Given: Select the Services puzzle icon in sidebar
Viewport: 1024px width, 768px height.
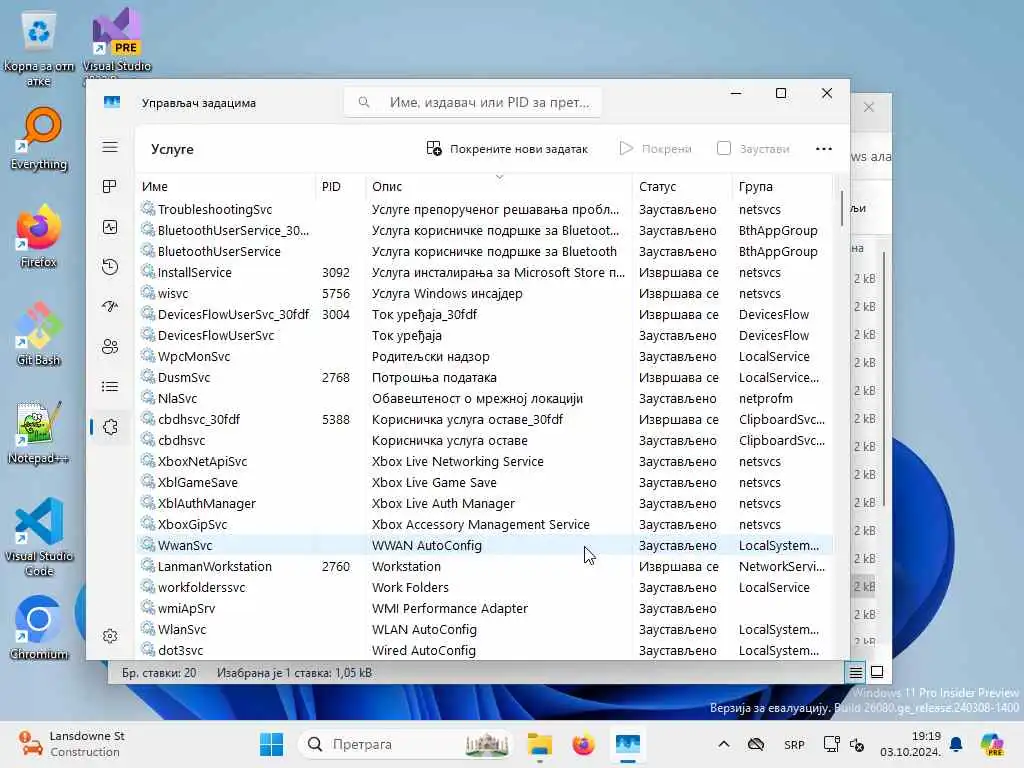Looking at the screenshot, I should (110, 427).
